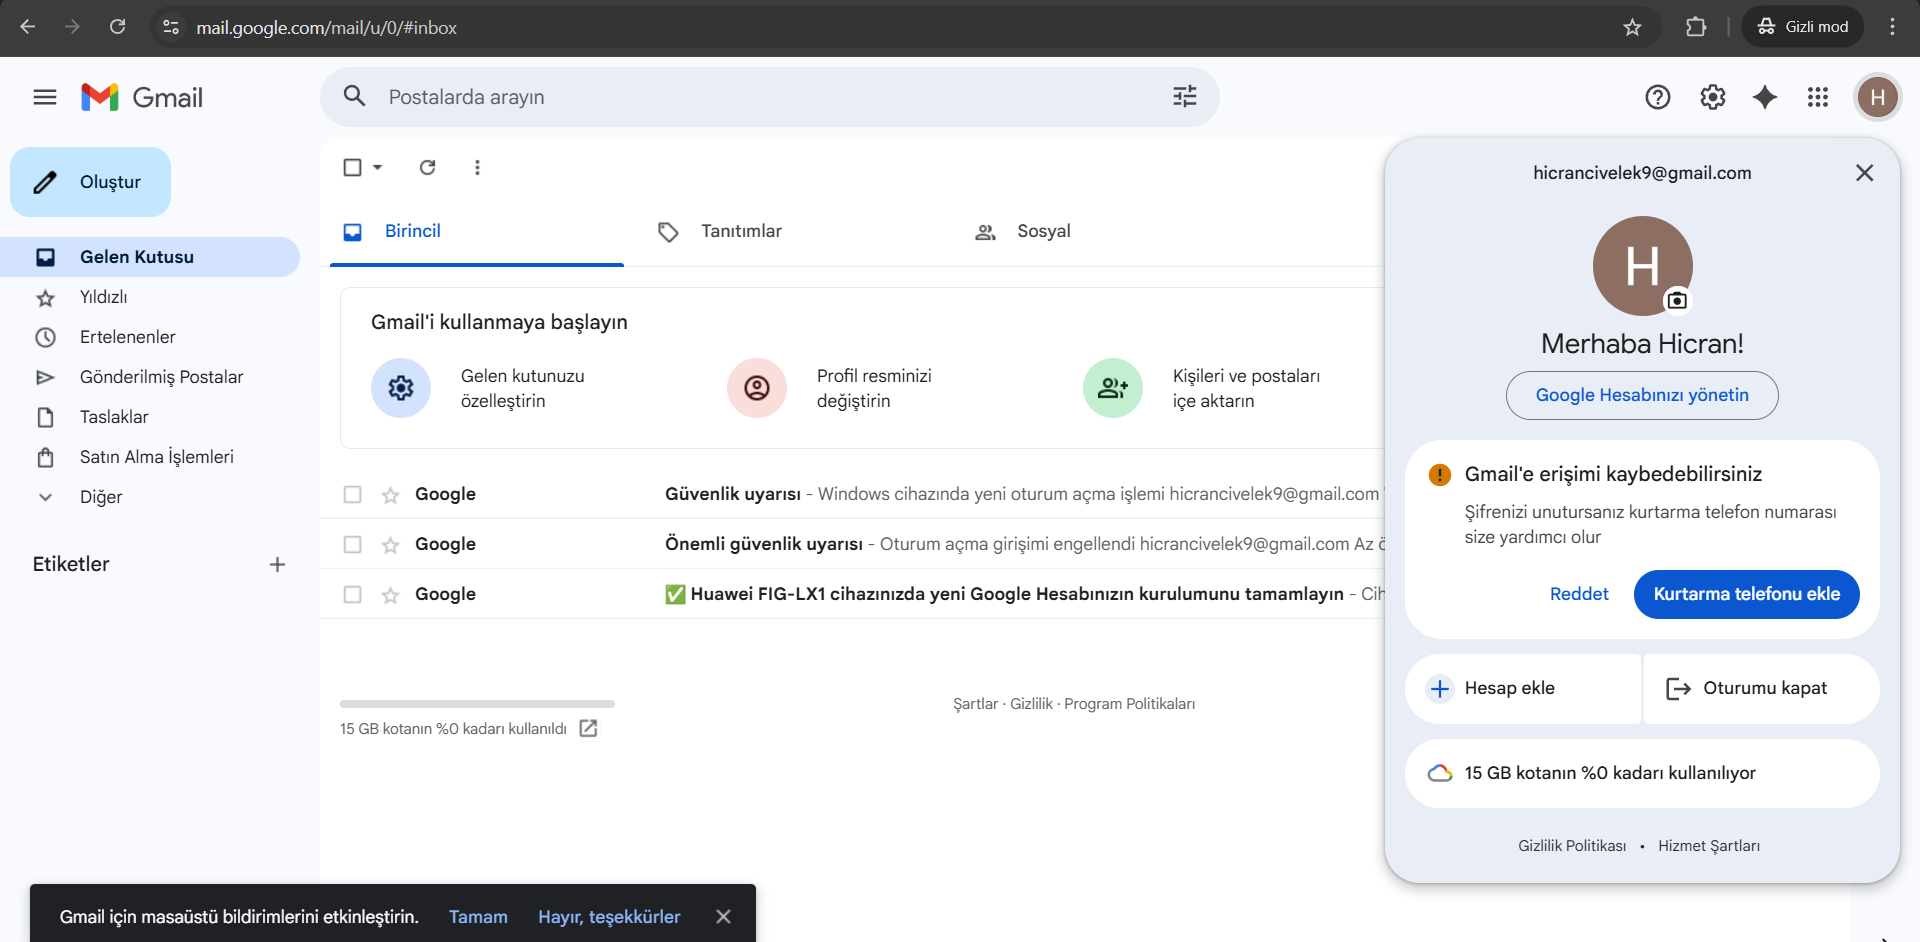
Task: Refresh the inbox mail list
Action: pos(427,167)
